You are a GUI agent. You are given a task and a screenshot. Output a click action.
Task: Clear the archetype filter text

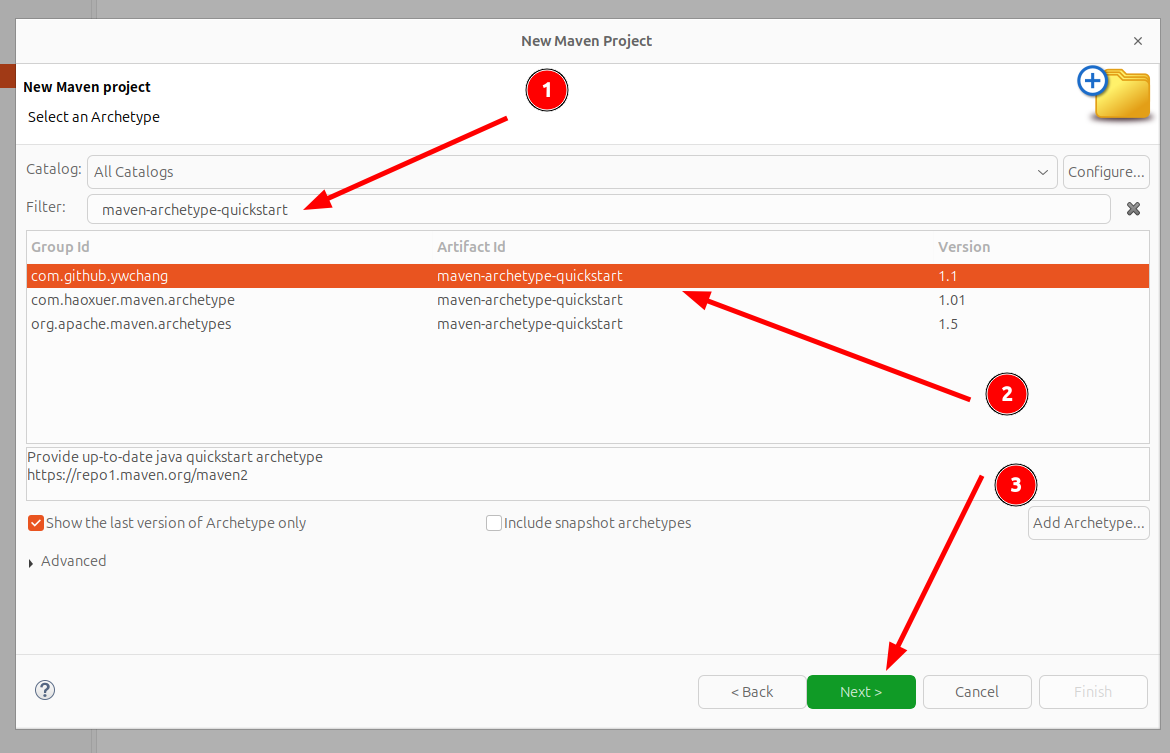(1133, 209)
